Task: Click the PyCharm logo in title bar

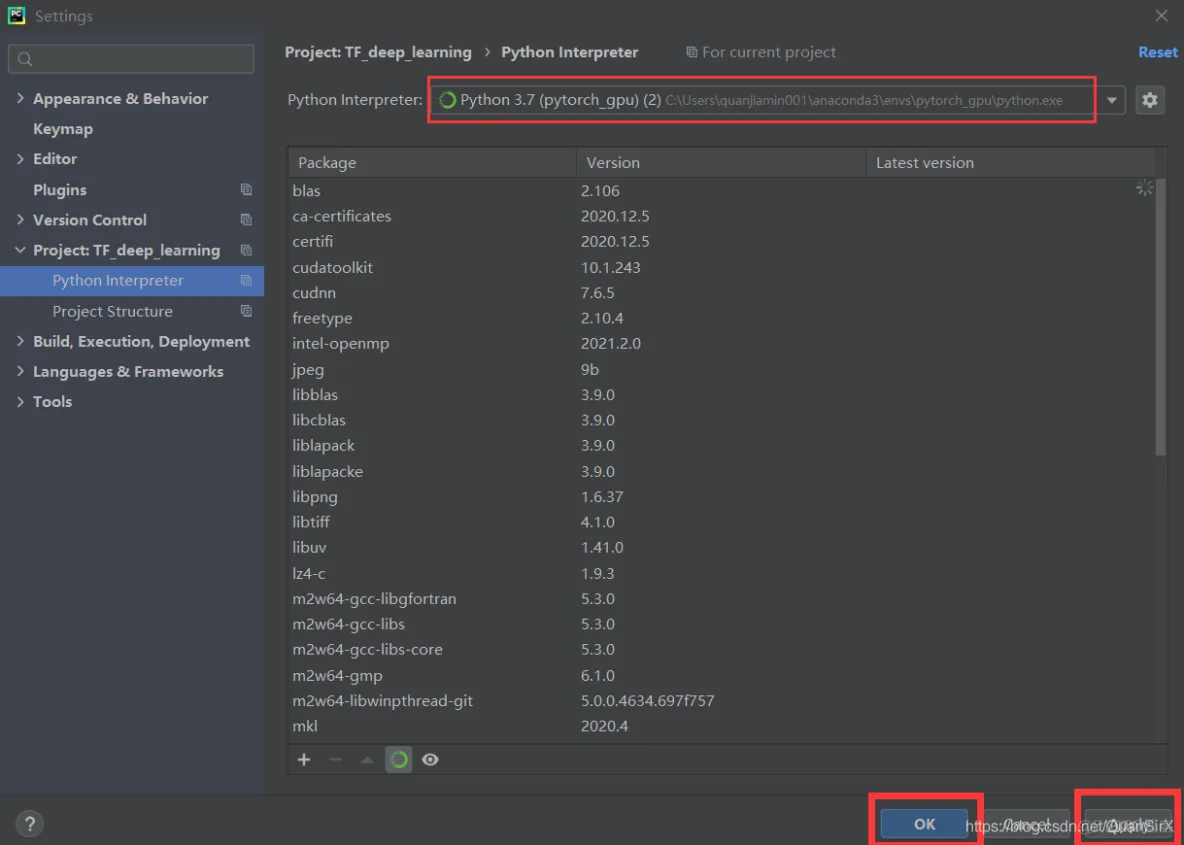Action: pos(16,15)
